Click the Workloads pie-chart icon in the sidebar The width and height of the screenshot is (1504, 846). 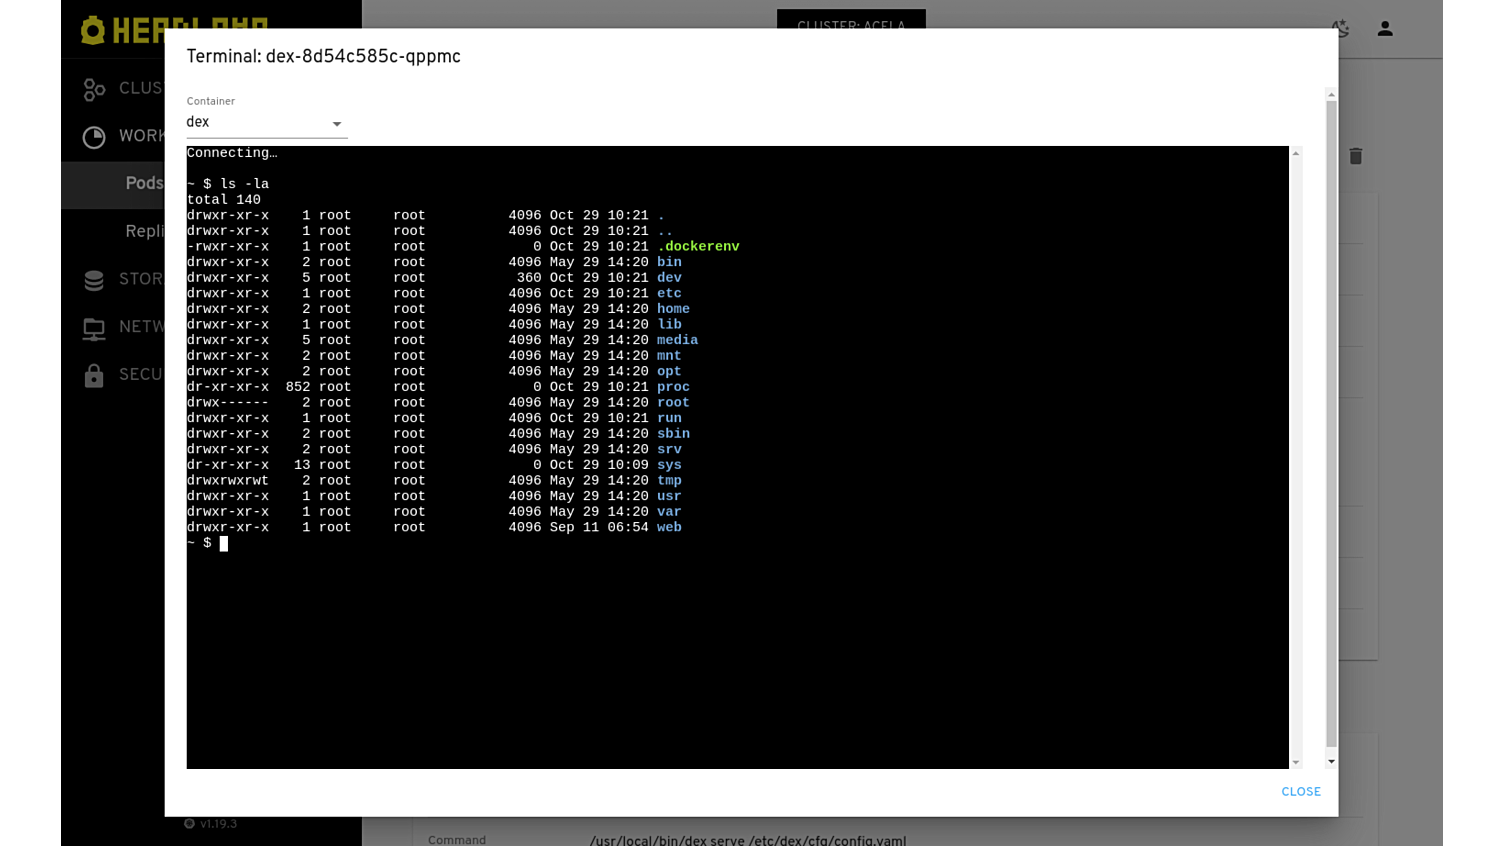(94, 137)
